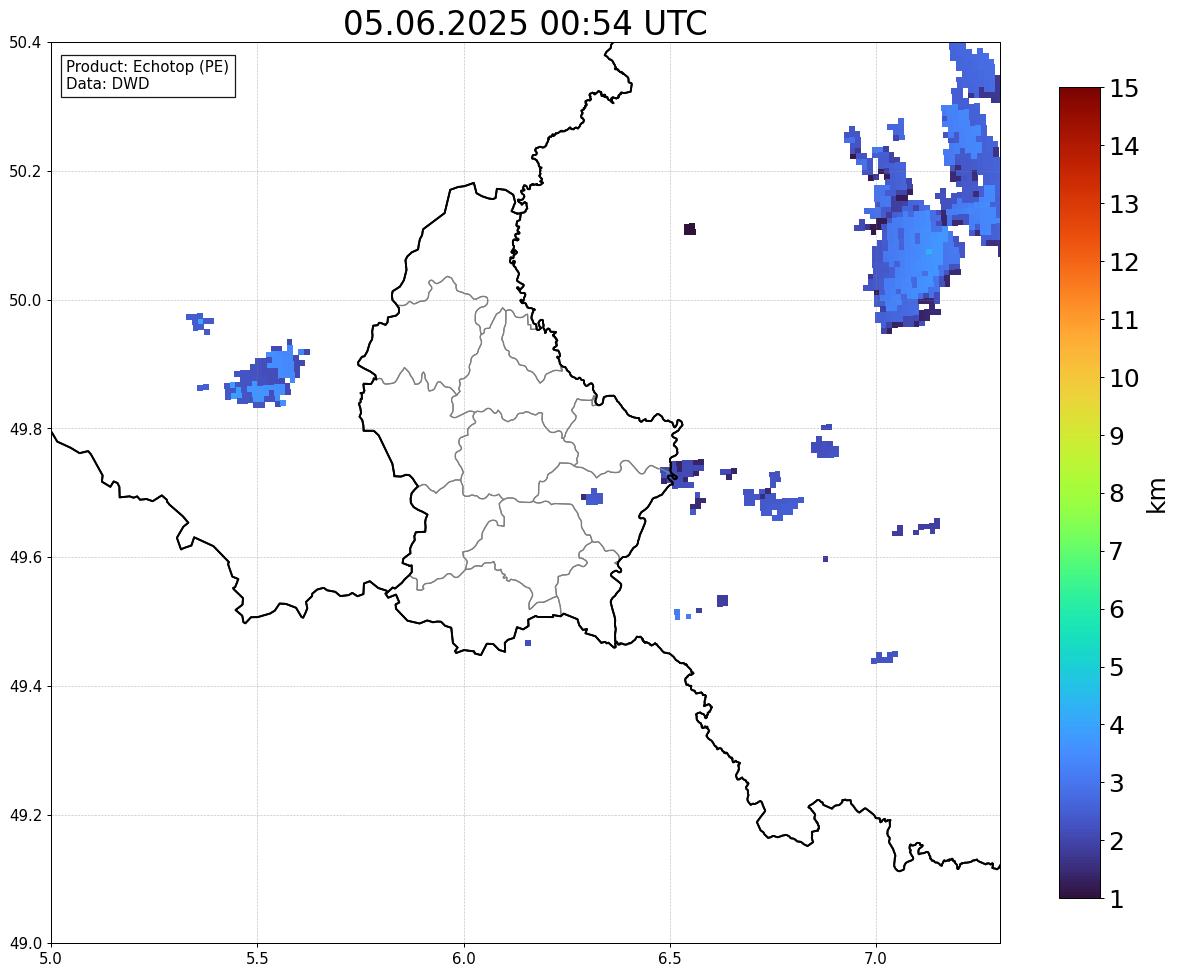Click latitude tick label "49.0"
The image size is (1178, 976).
[x=25, y=944]
